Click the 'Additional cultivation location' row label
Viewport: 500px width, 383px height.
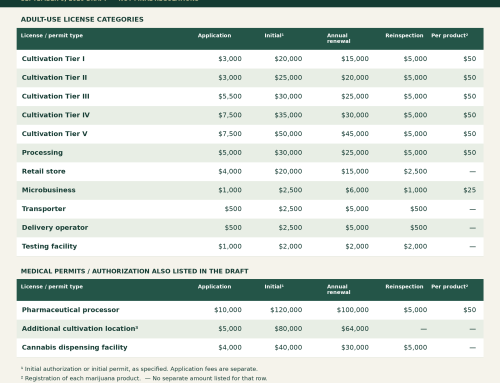(x=80, y=329)
